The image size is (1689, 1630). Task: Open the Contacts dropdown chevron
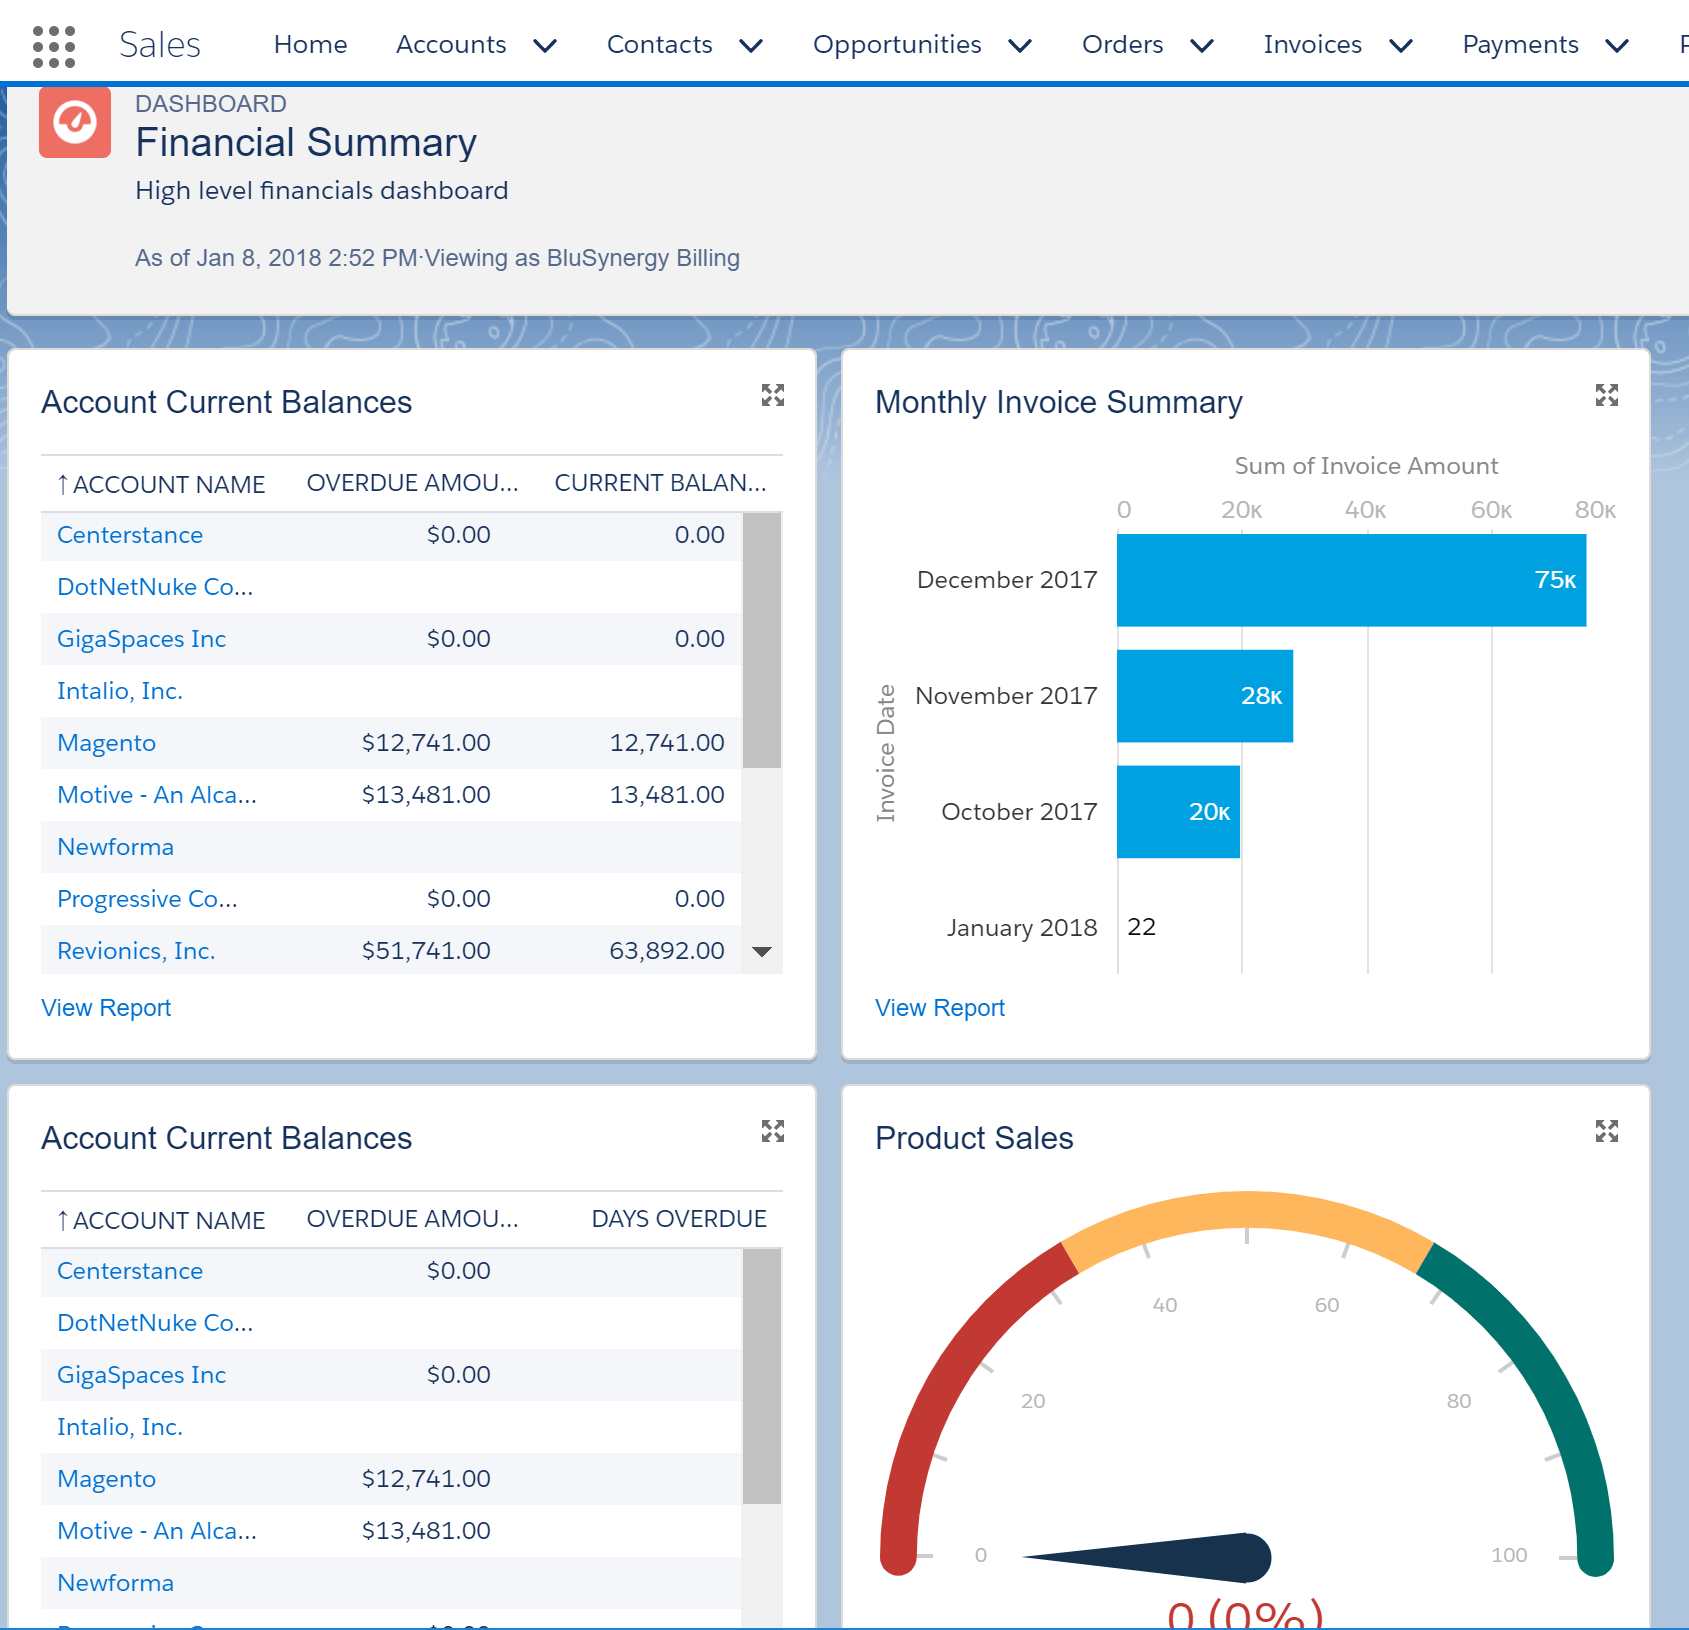[x=751, y=46]
